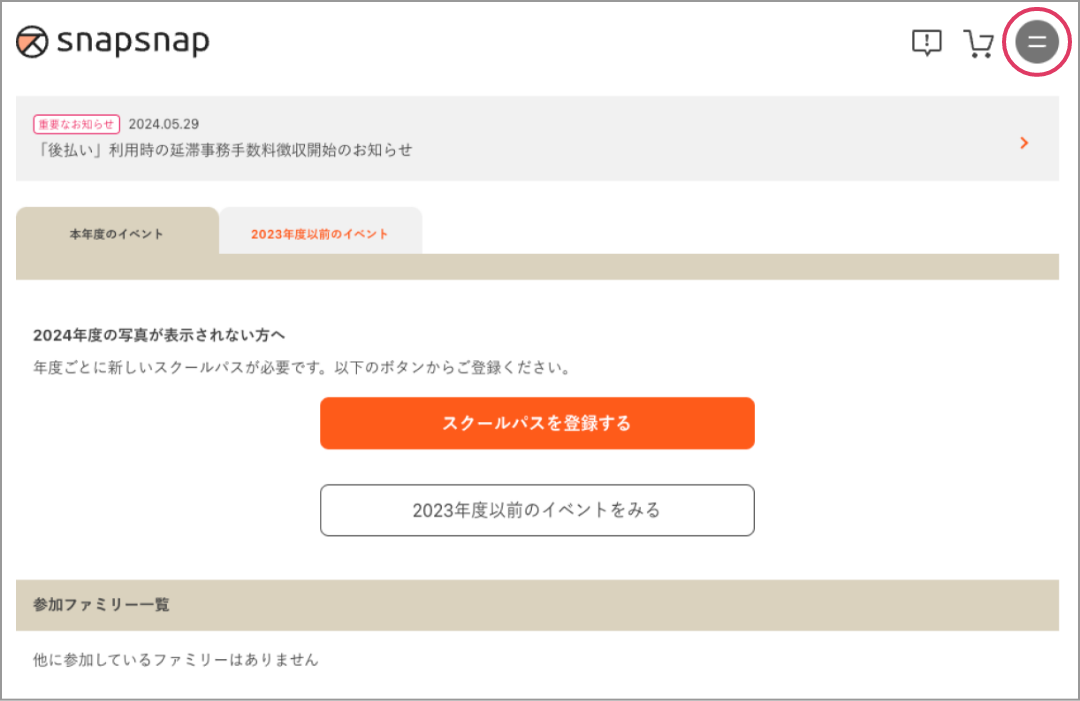
Task: Switch to the 本年度のイベント tab
Action: pyautogui.click(x=117, y=233)
